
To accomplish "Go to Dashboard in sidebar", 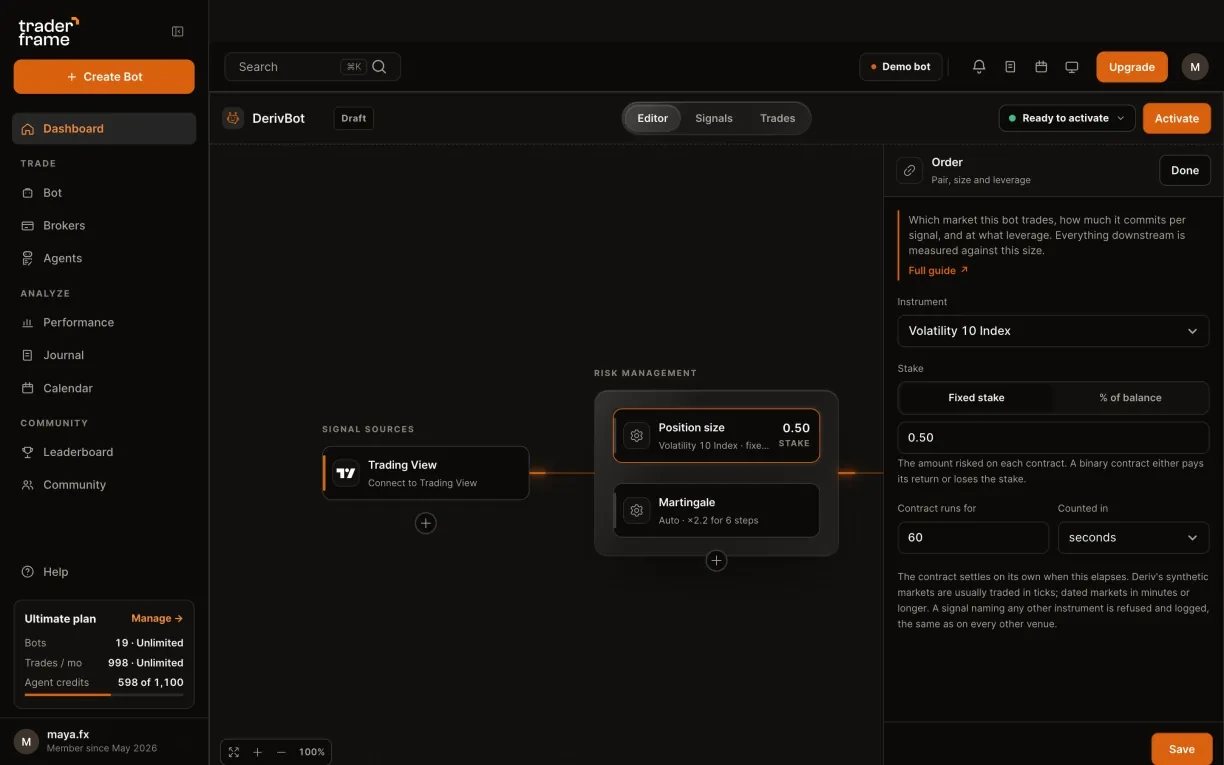I will [104, 129].
